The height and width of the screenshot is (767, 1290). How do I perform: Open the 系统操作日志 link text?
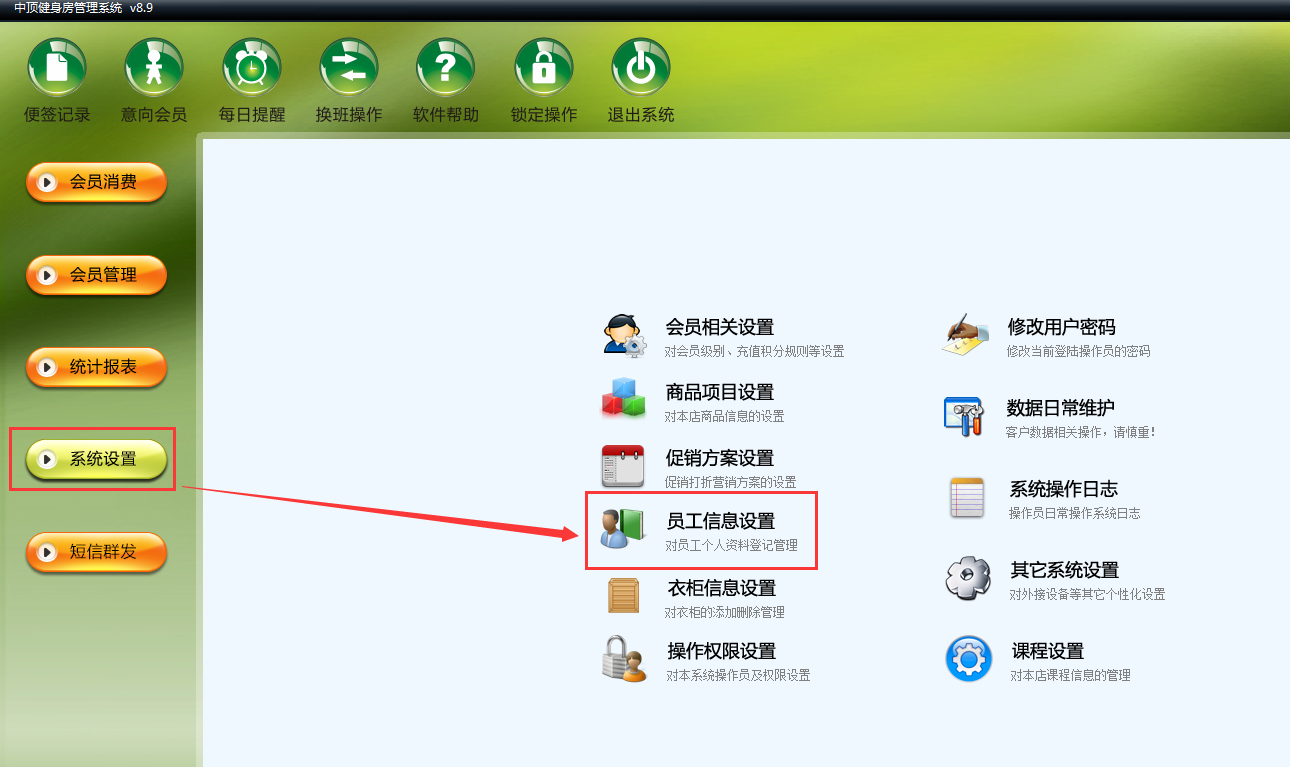[1064, 489]
